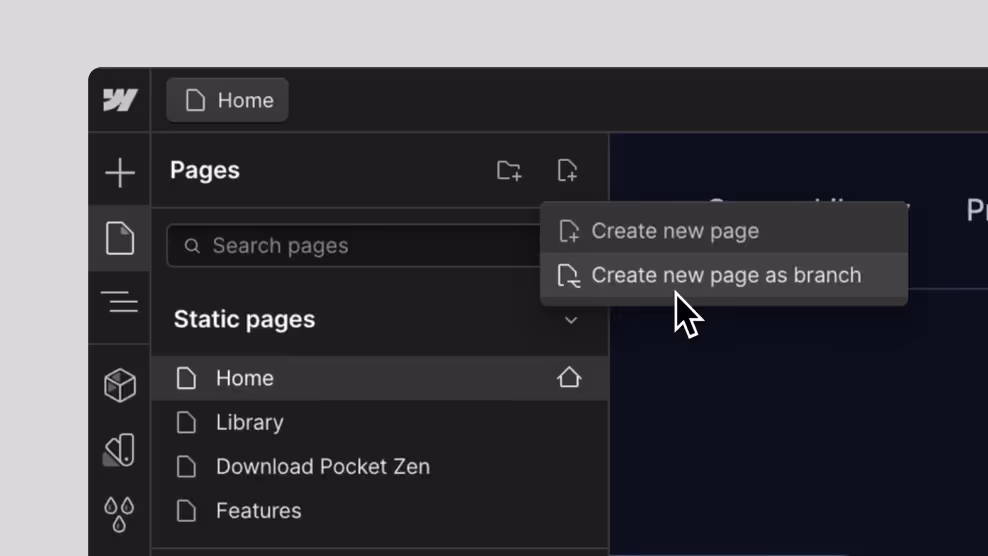
Task: Select Create new page as branch
Action: click(x=724, y=275)
